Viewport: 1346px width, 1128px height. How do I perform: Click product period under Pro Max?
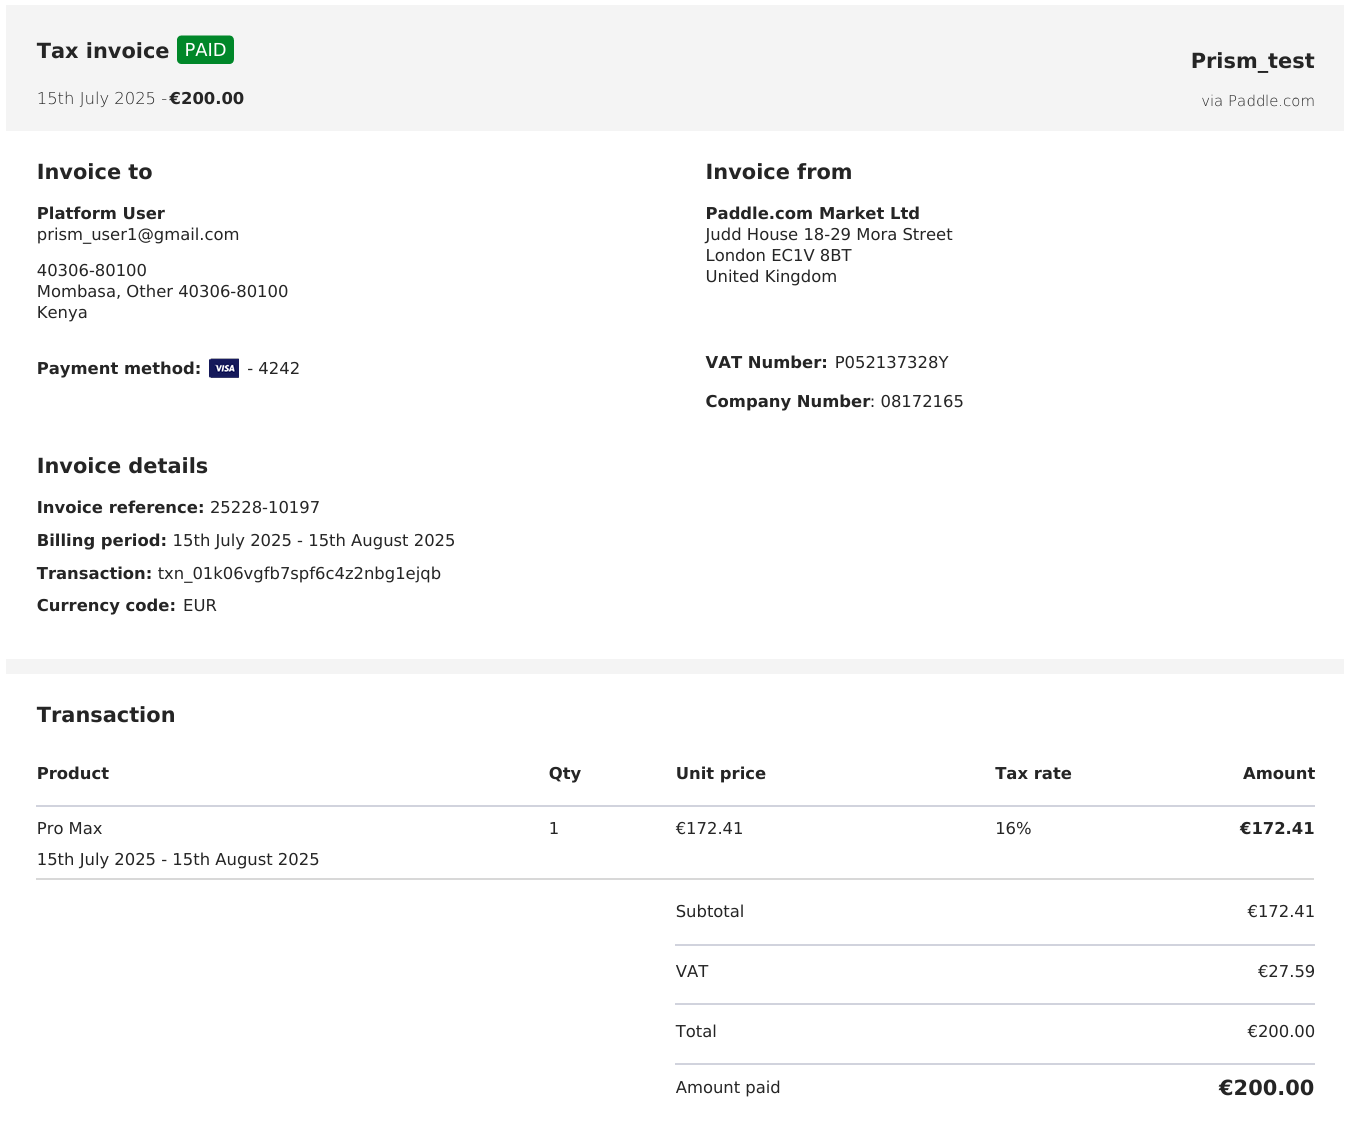[x=178, y=860]
